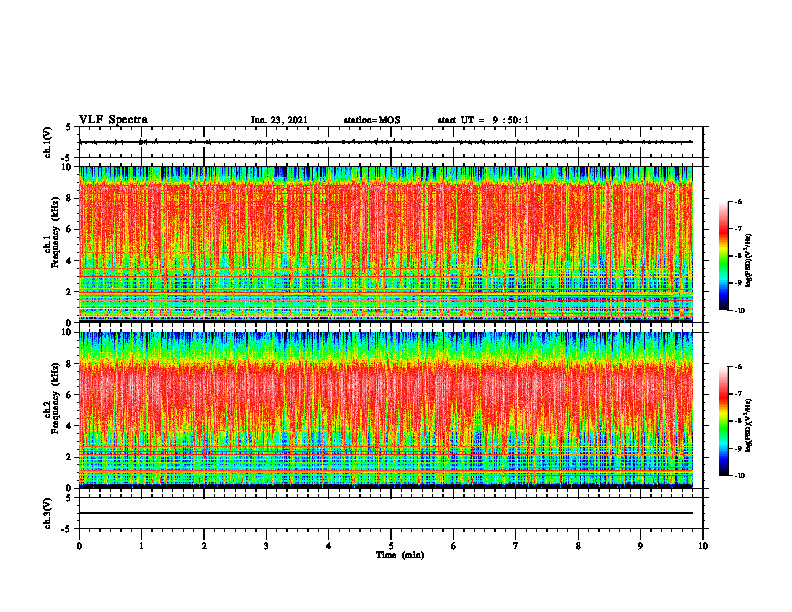
Task: Click the "-6" label on ch.1 color scale
Action: pos(738,202)
